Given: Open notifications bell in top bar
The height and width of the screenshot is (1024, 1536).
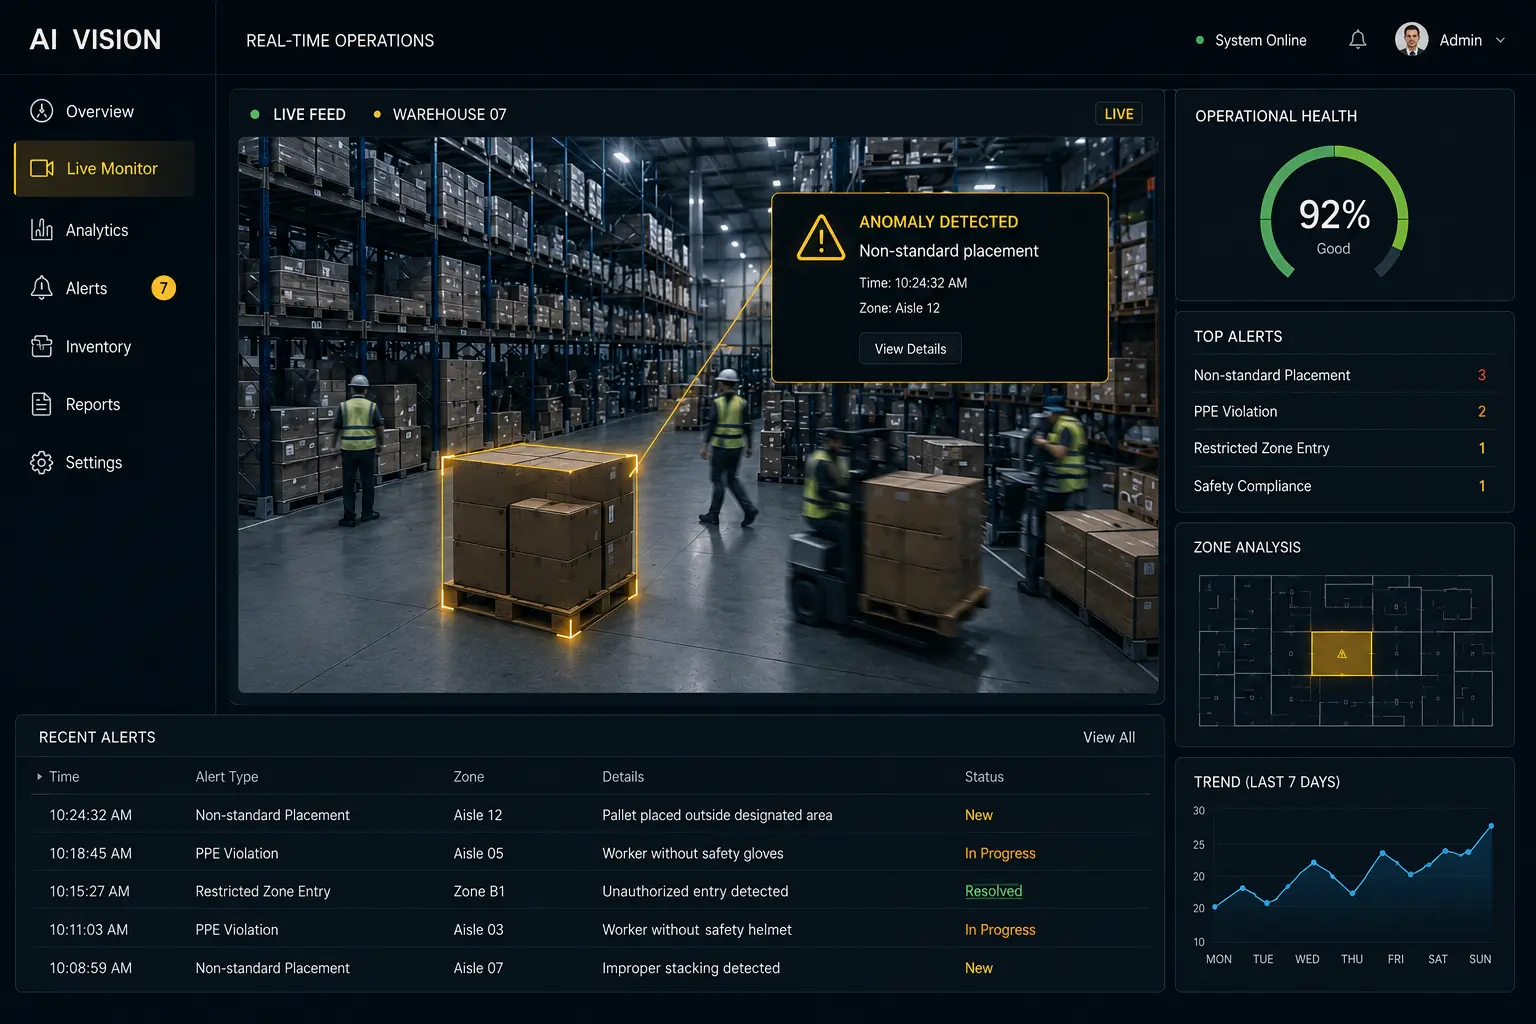Looking at the screenshot, I should click(x=1357, y=40).
